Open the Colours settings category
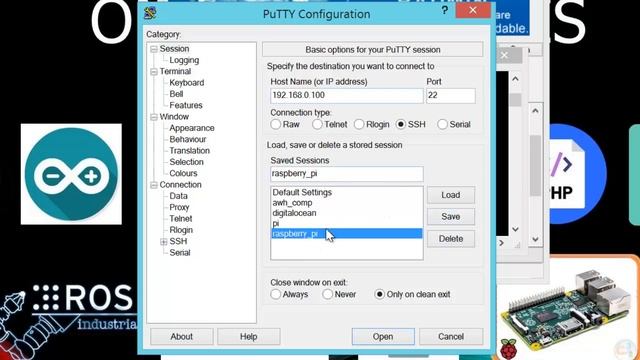Viewport: 640px width, 360px height. [x=183, y=173]
